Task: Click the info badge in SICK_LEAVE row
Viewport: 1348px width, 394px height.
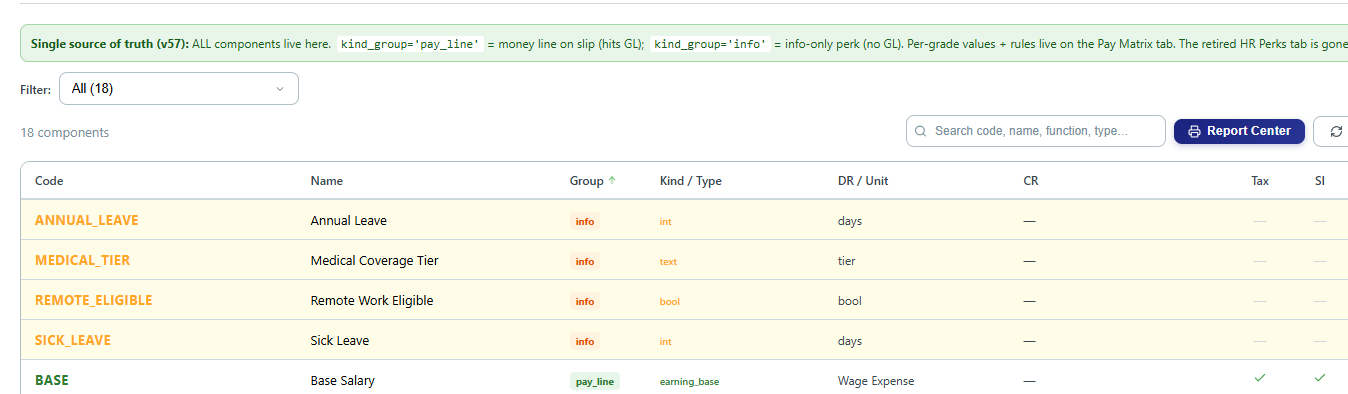Action: click(585, 341)
